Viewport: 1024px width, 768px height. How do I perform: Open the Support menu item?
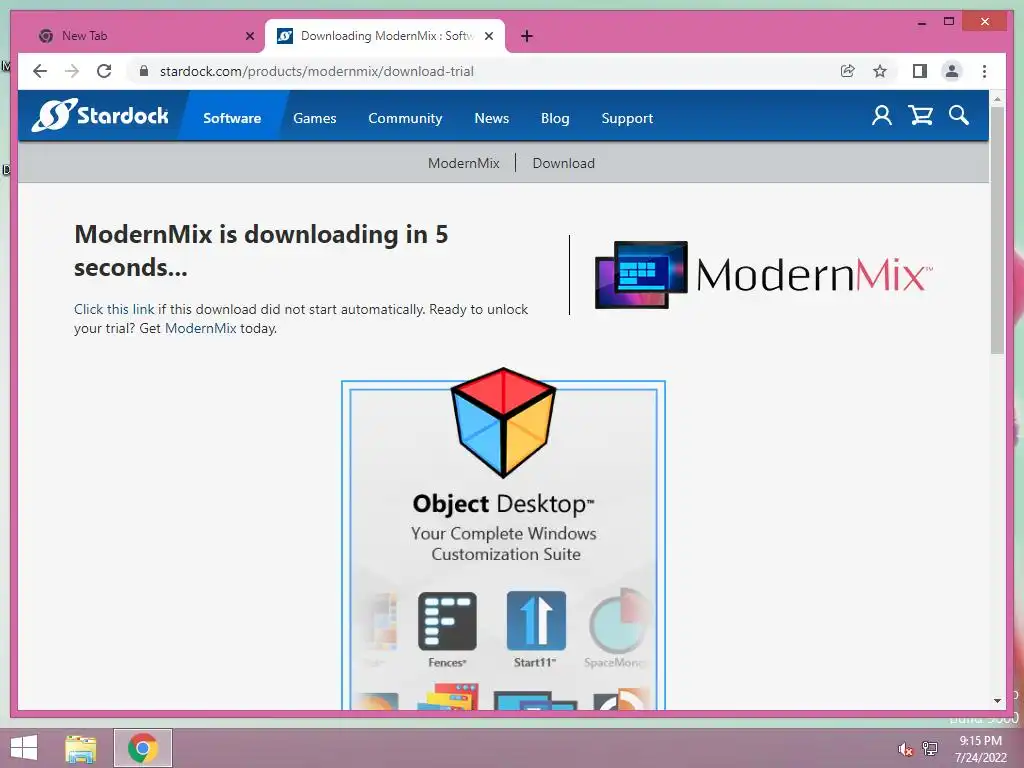pyautogui.click(x=627, y=118)
